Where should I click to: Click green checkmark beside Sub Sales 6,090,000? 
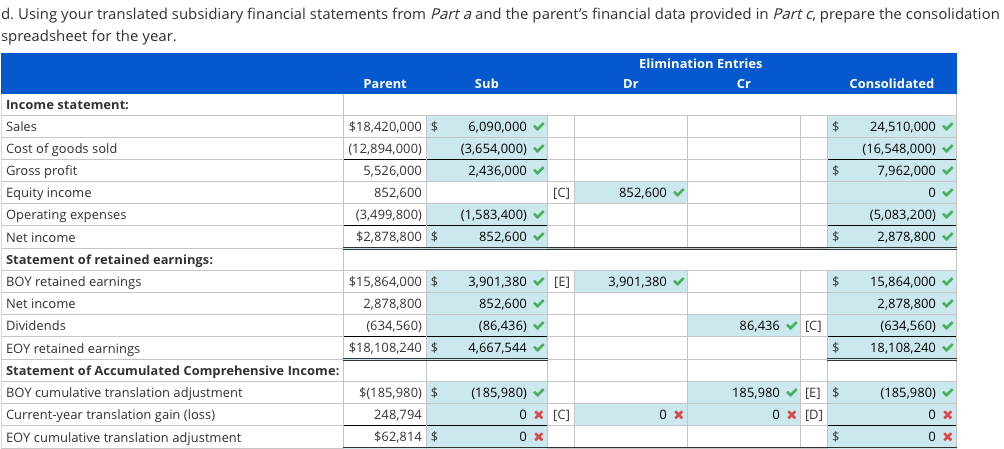(539, 127)
